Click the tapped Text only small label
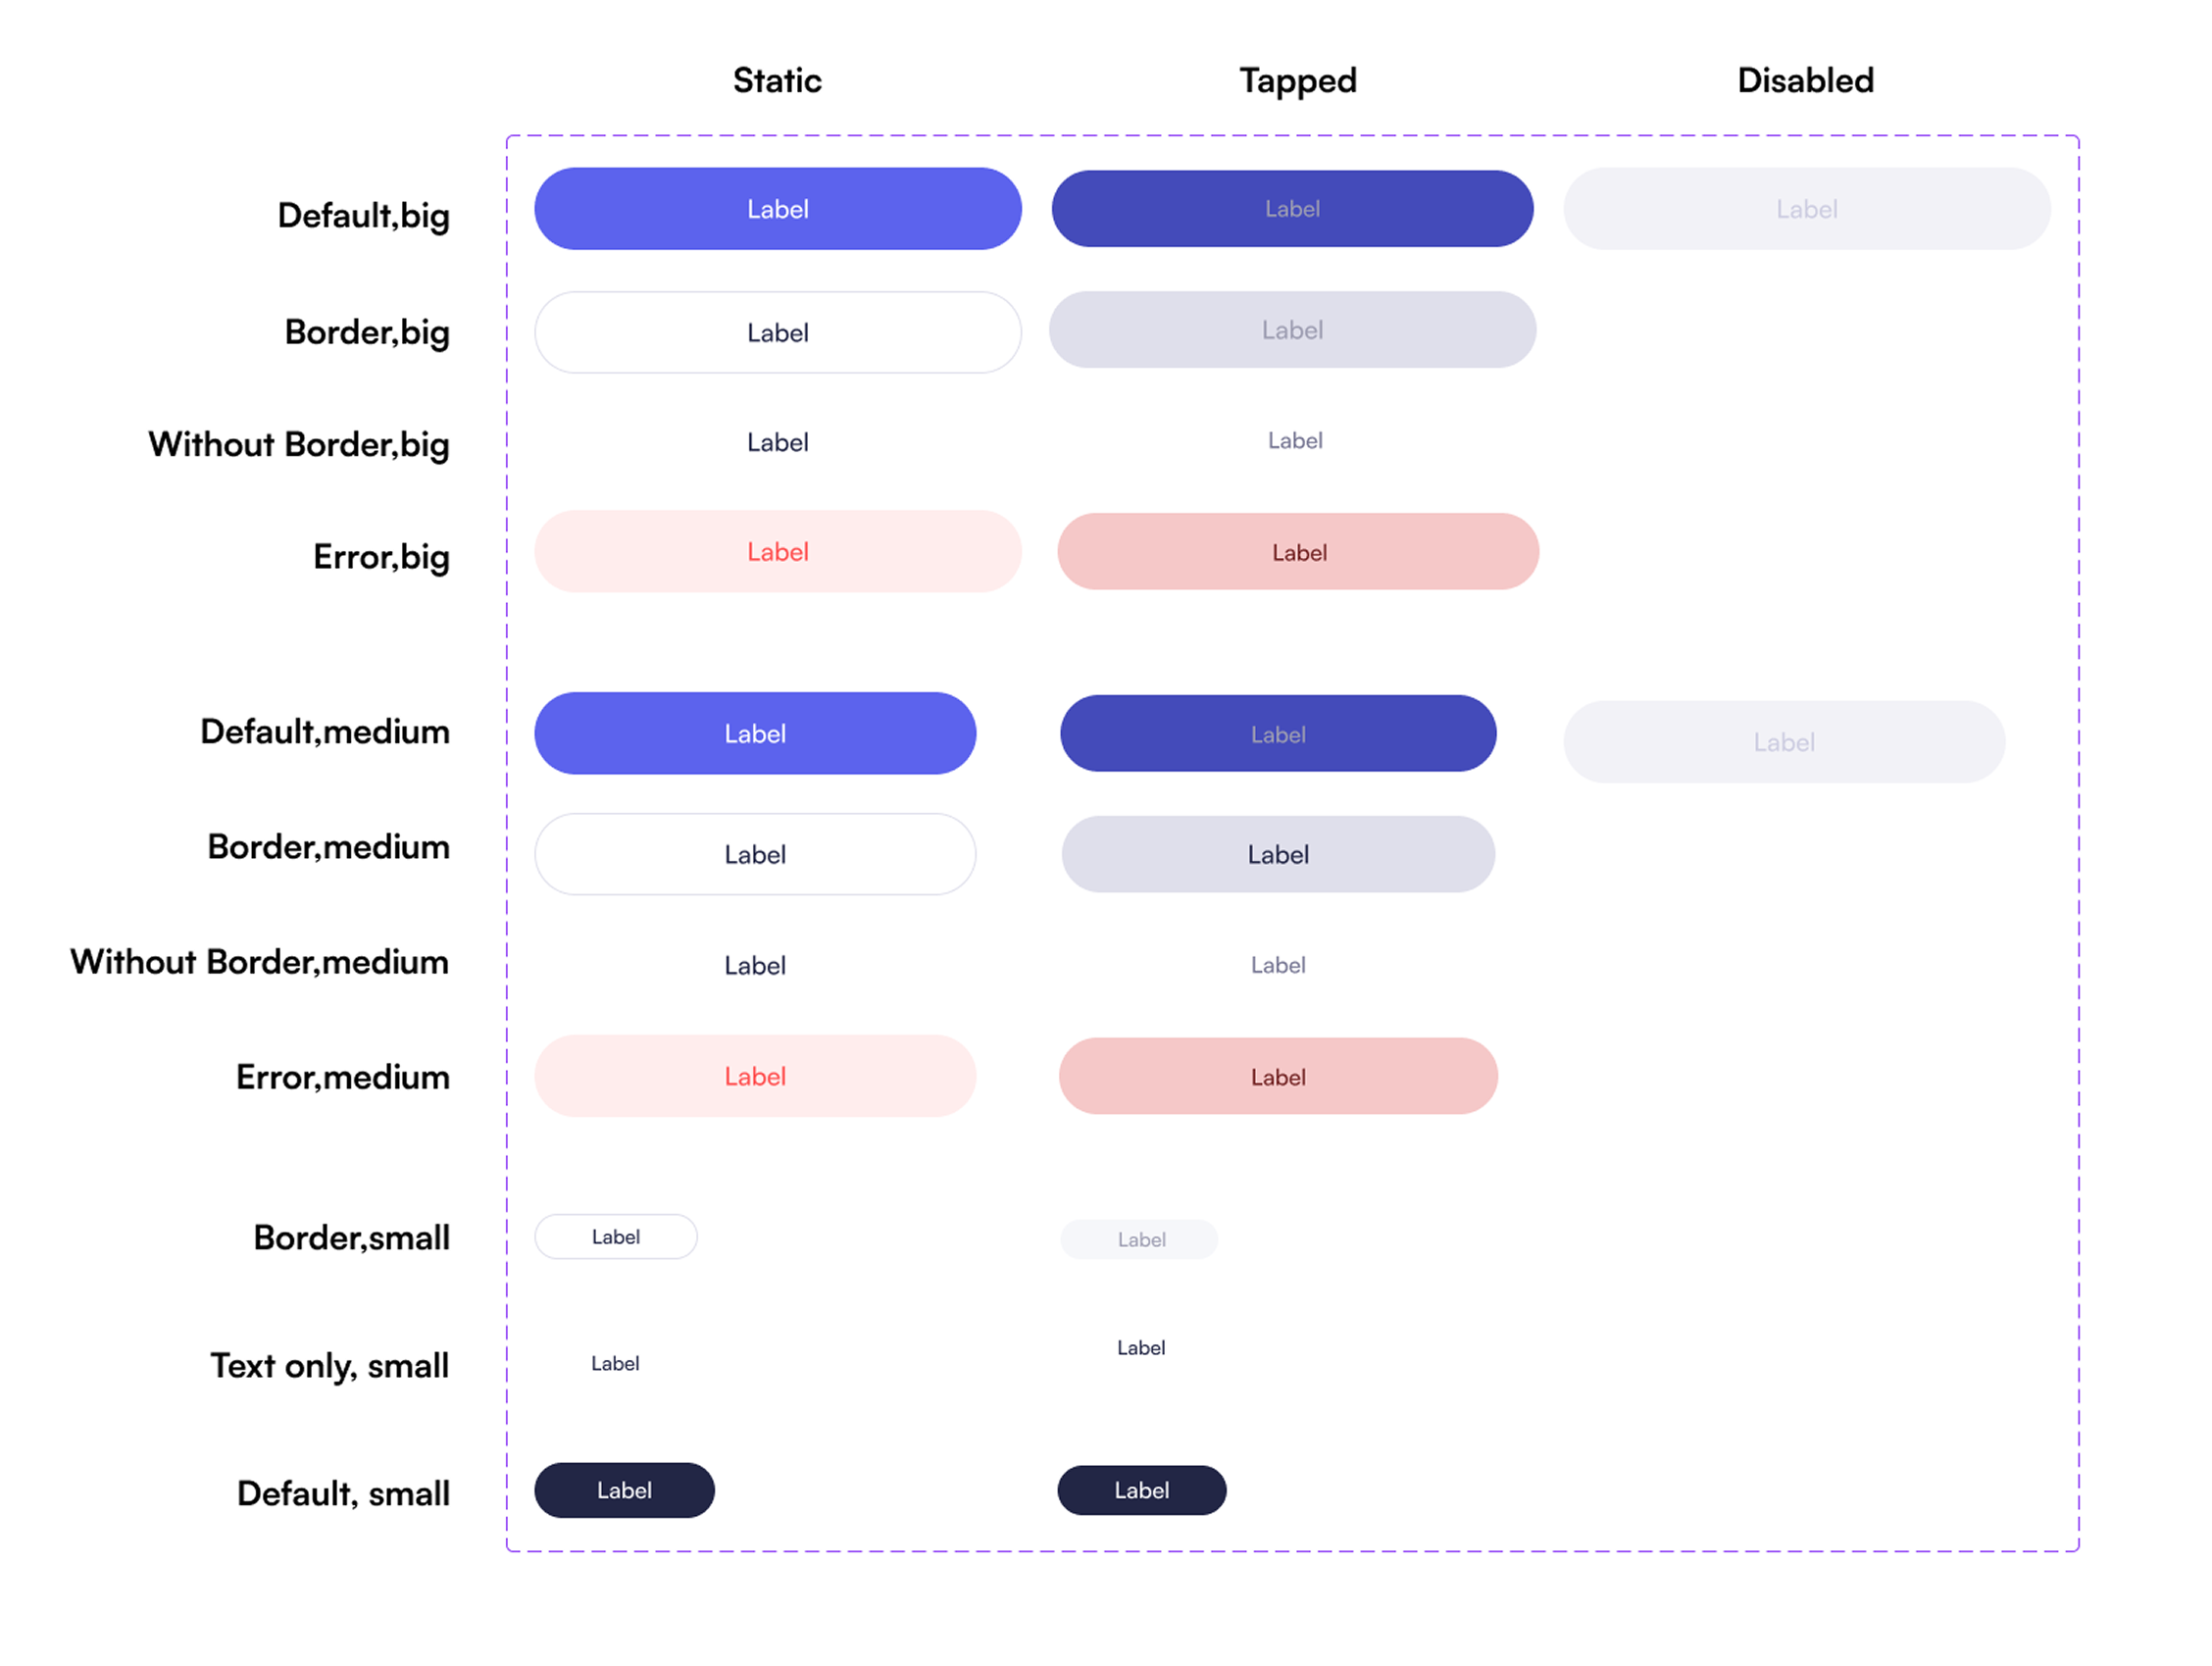The width and height of the screenshot is (2212, 1666). tap(1141, 1349)
